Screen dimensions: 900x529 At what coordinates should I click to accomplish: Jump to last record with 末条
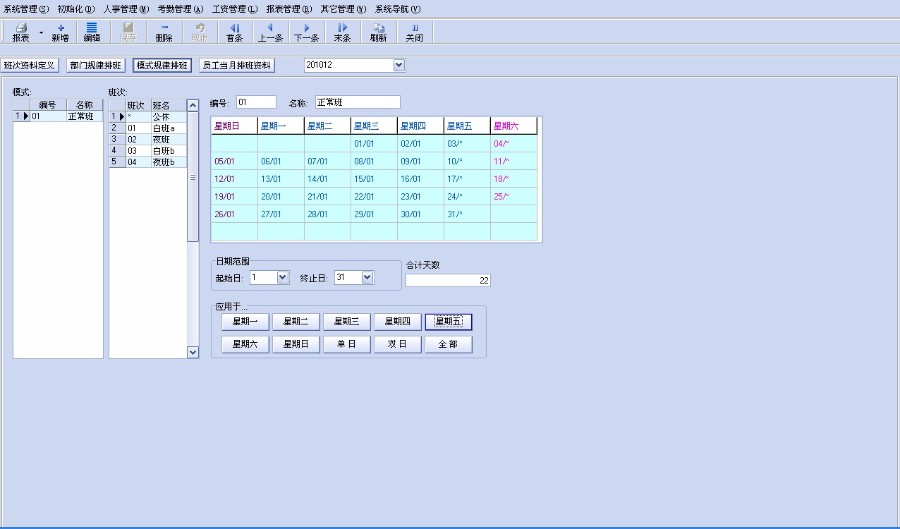point(343,32)
